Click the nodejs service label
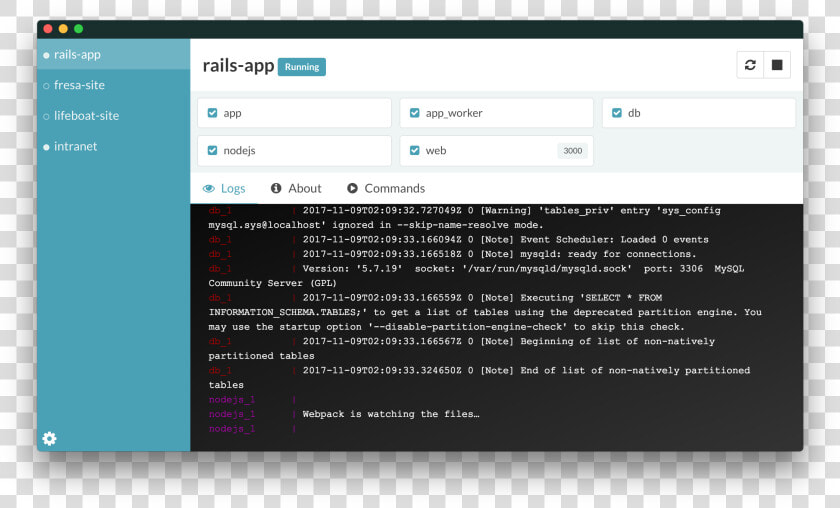This screenshot has height=508, width=840. [x=239, y=151]
